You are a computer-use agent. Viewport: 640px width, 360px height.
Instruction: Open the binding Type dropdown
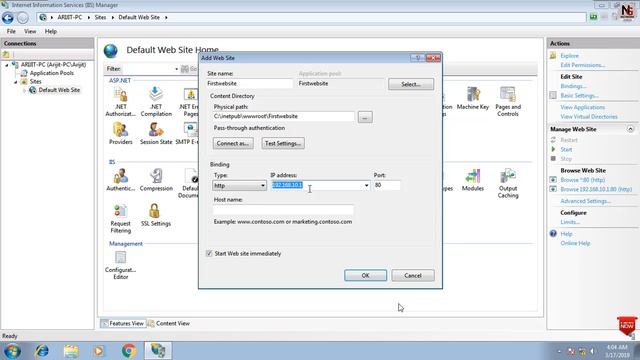coord(239,185)
